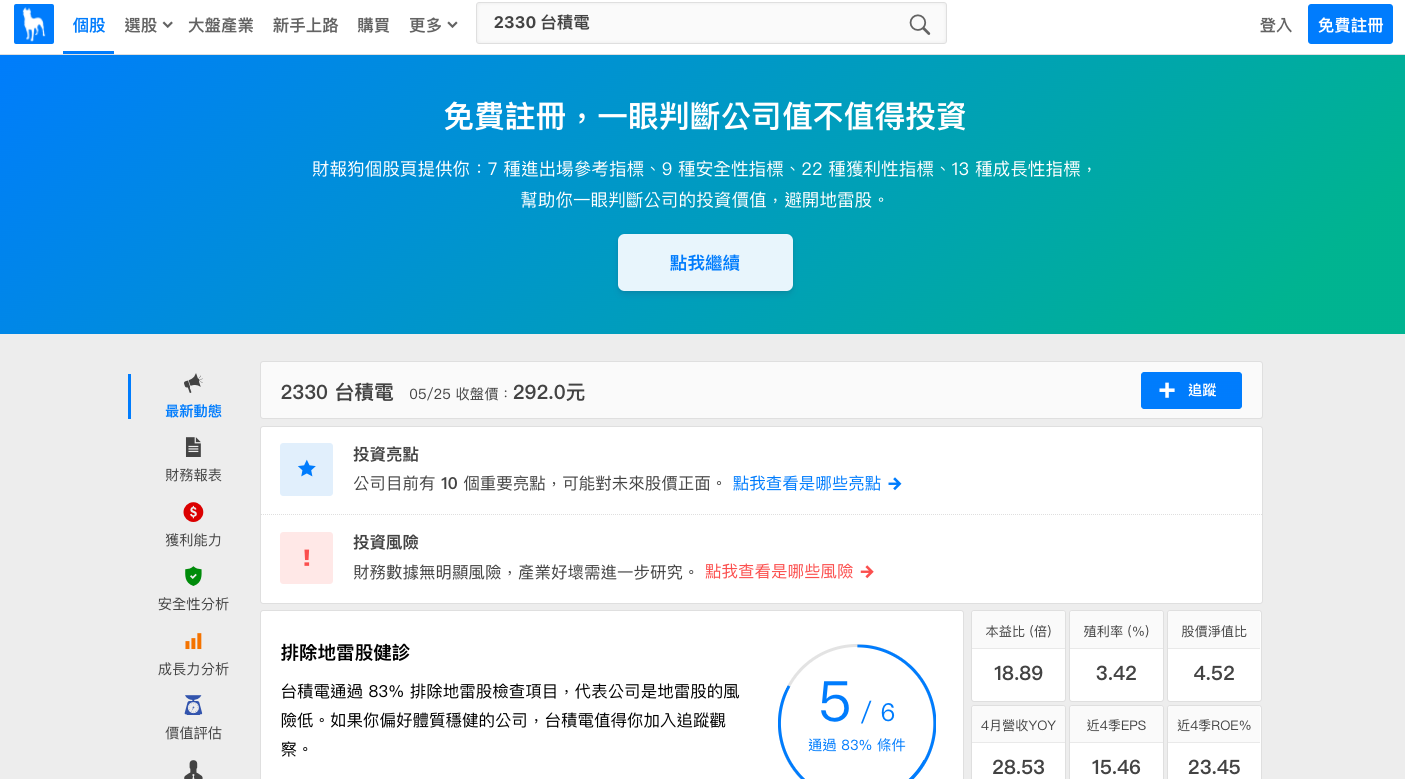Click the 財務報表 sidebar label

(193, 475)
